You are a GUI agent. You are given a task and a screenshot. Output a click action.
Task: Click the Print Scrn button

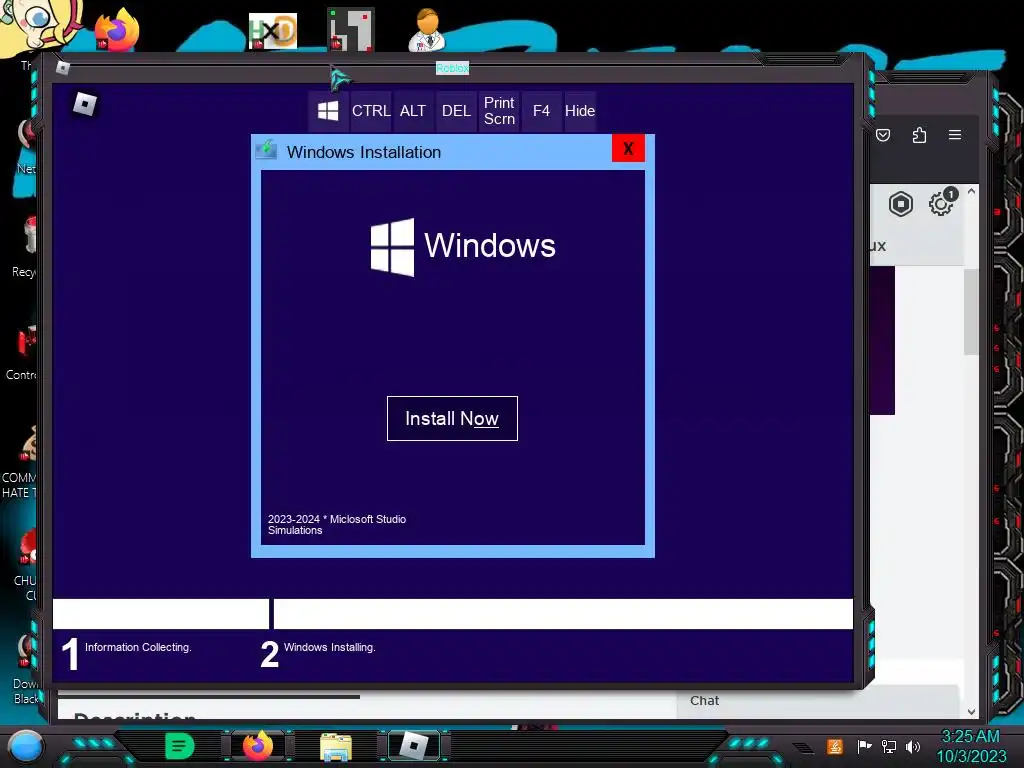[499, 111]
